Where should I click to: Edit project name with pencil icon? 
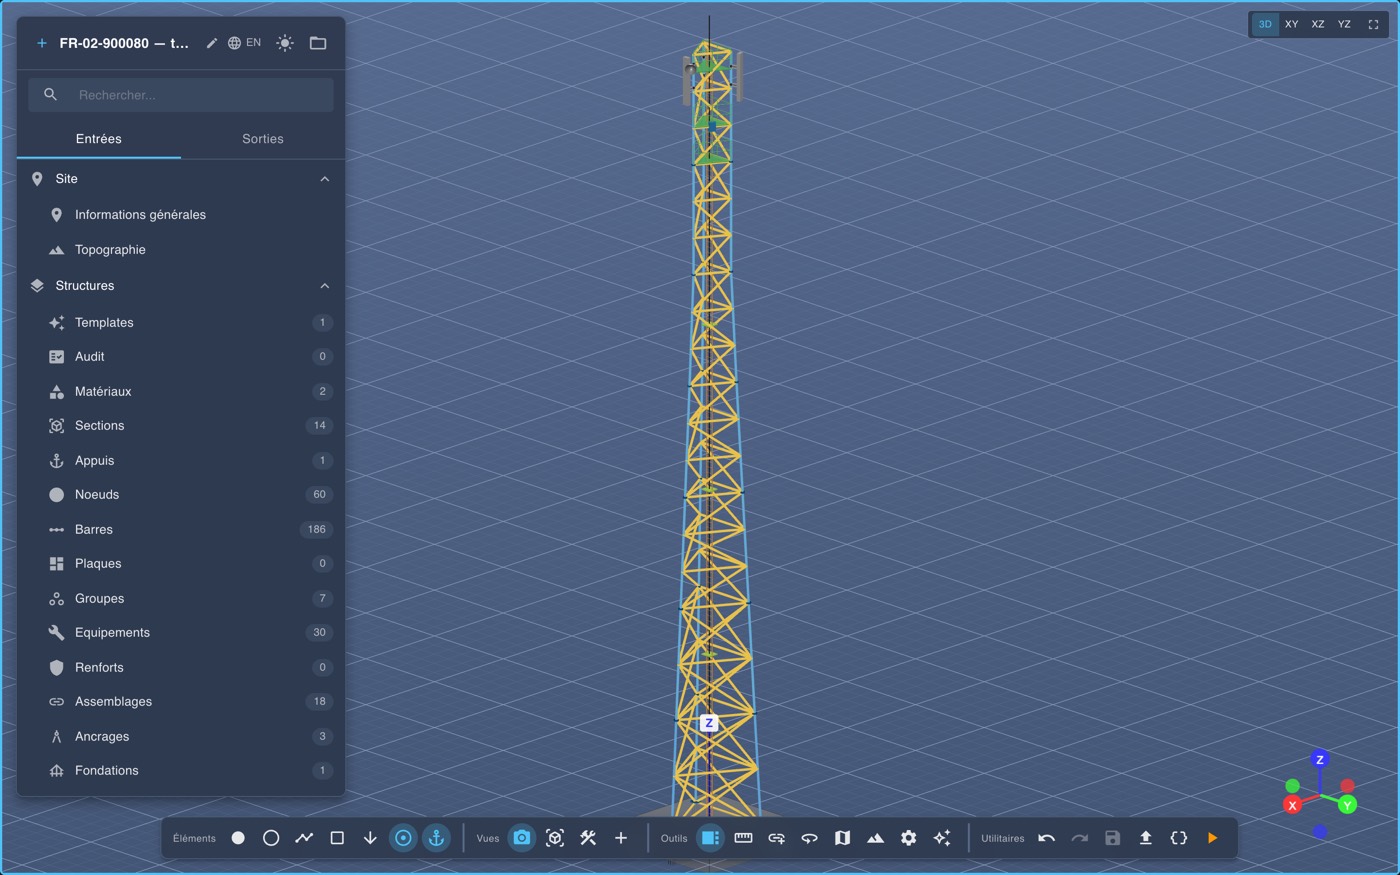click(x=211, y=43)
